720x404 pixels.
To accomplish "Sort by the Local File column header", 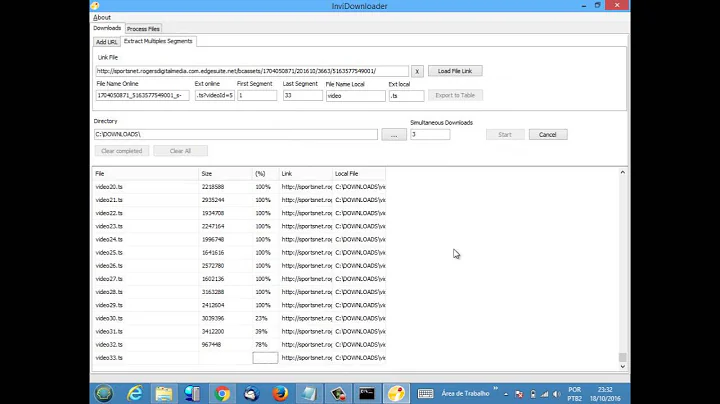I will 359,174.
